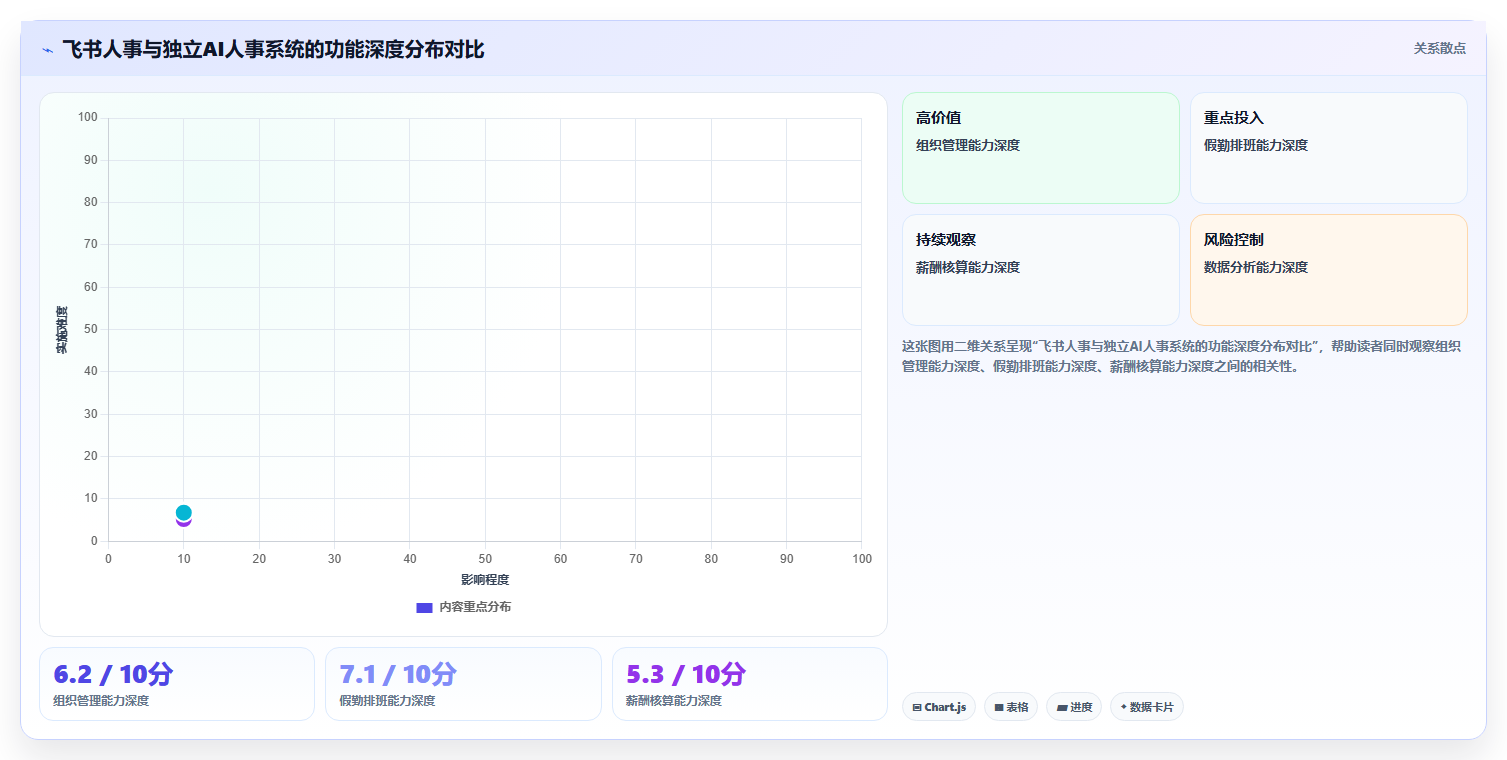Click the 假勤排班能力深度 label under the 7.1 score

point(387,701)
